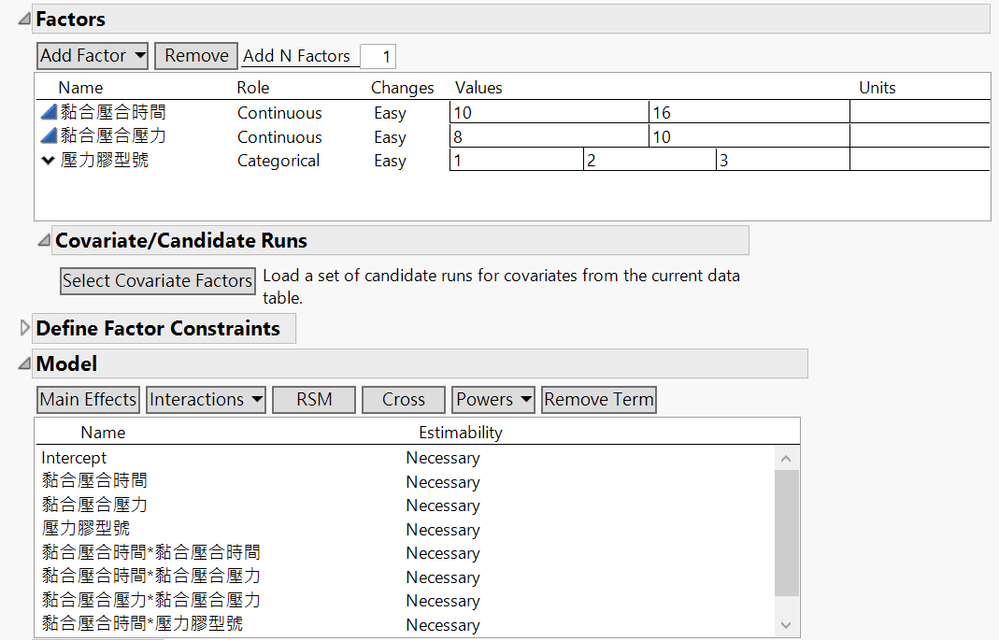
Task: Open the categorical factor chevron for 壓力膠型號
Action: click(x=49, y=160)
